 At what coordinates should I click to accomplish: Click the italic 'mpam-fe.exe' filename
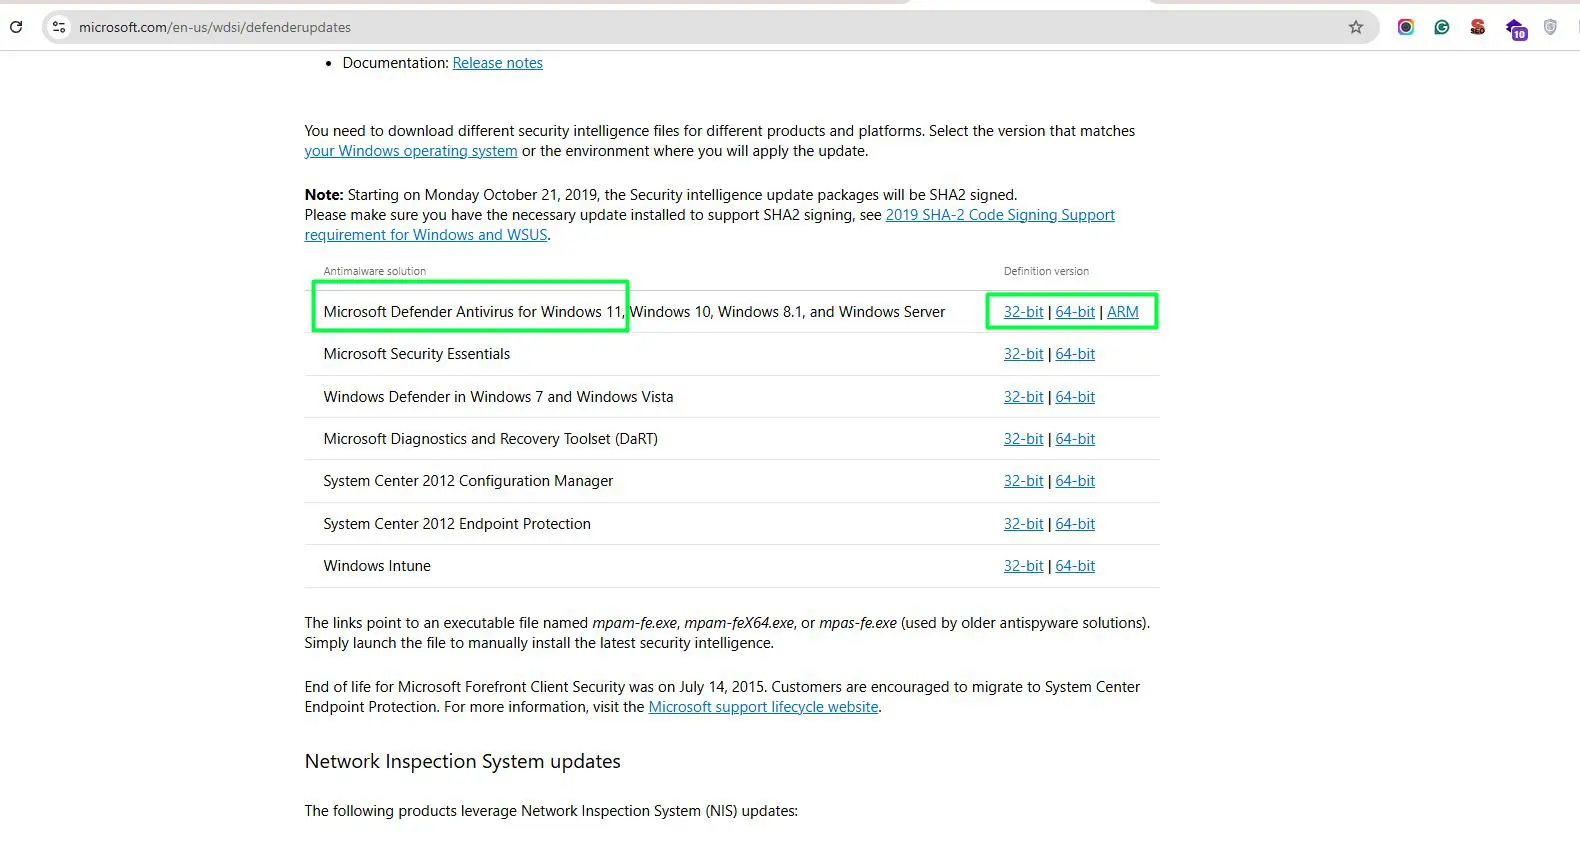[634, 623]
